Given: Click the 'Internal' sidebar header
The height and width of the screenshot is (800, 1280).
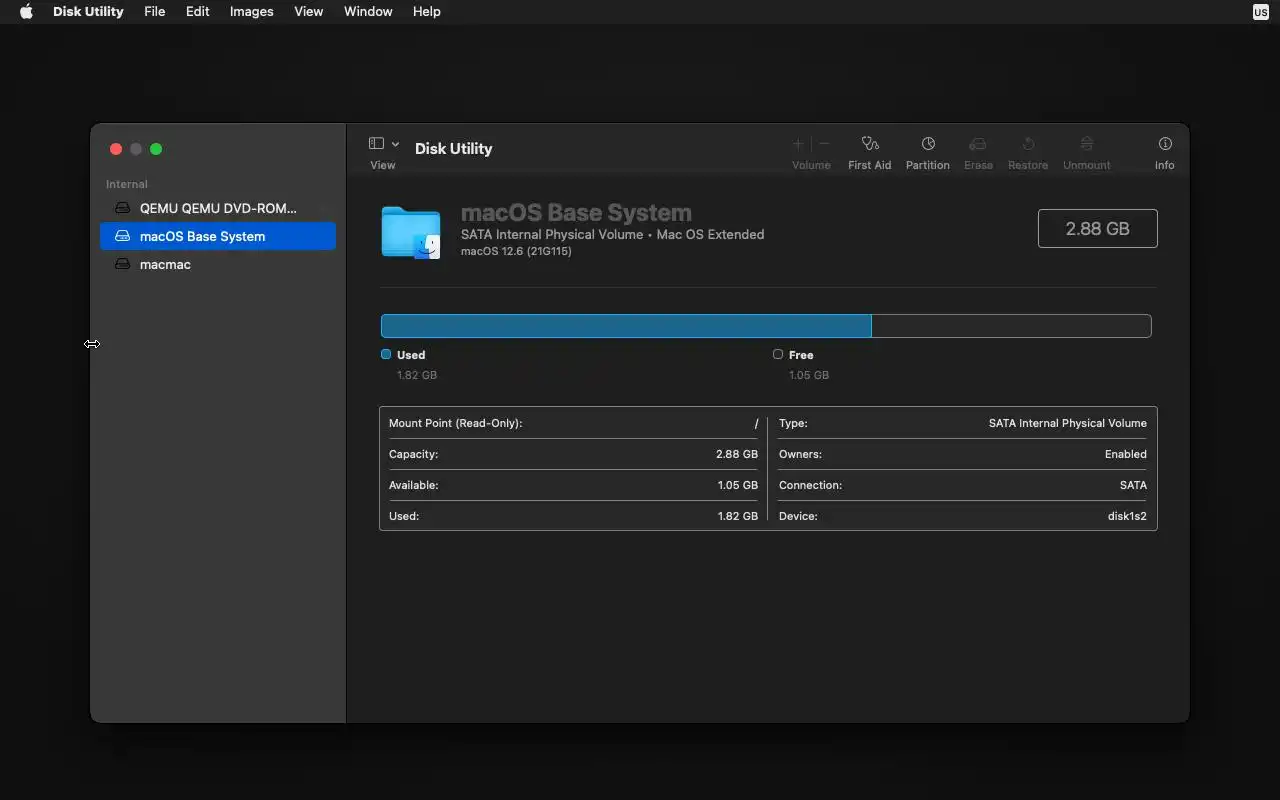Looking at the screenshot, I should pyautogui.click(x=127, y=184).
